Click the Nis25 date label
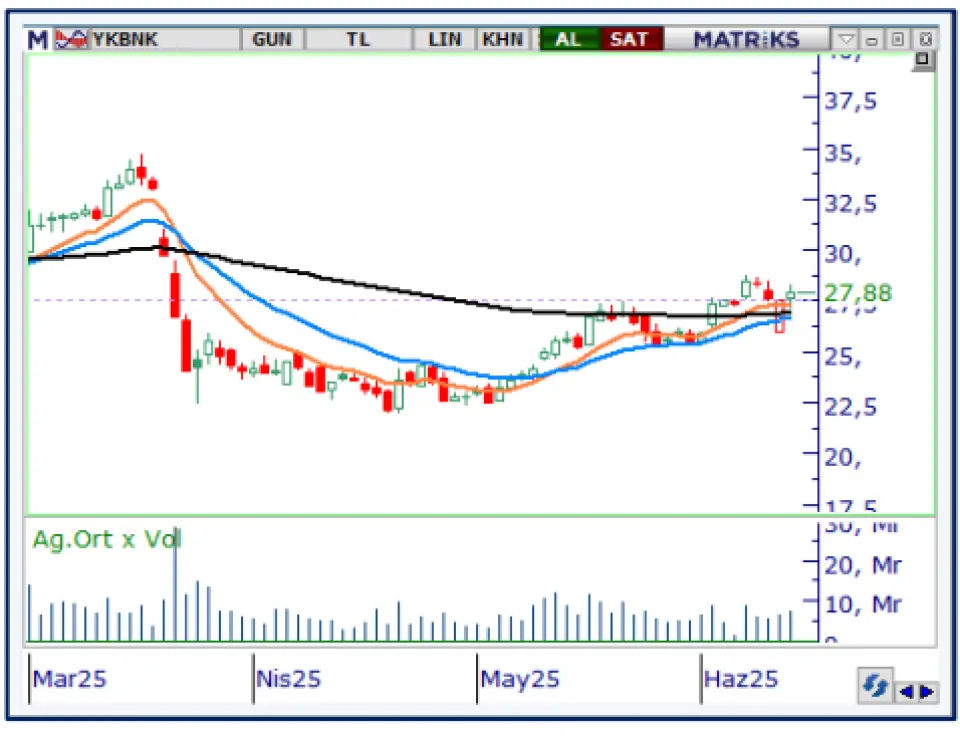The image size is (960, 737). [288, 679]
